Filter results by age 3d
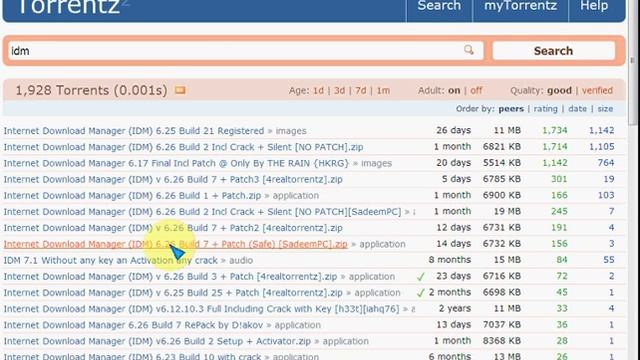 pos(339,91)
